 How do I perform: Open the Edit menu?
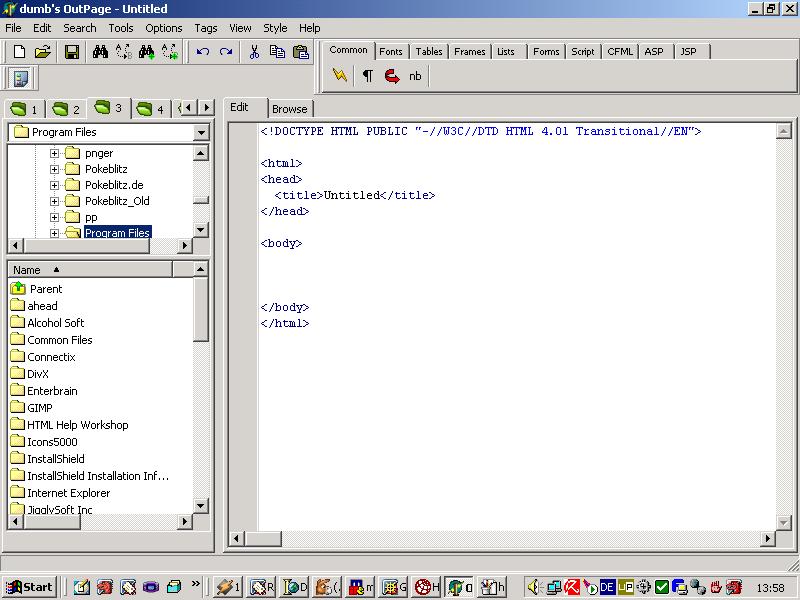pyautogui.click(x=42, y=28)
